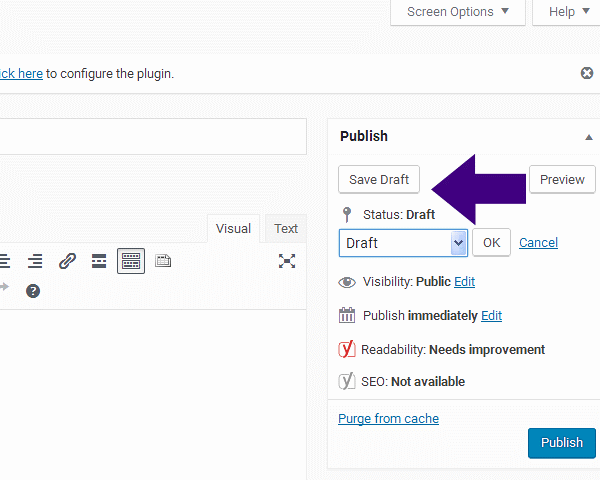Screen dimensions: 600x480
Task: Click the Purge from cache link
Action: [x=388, y=419]
